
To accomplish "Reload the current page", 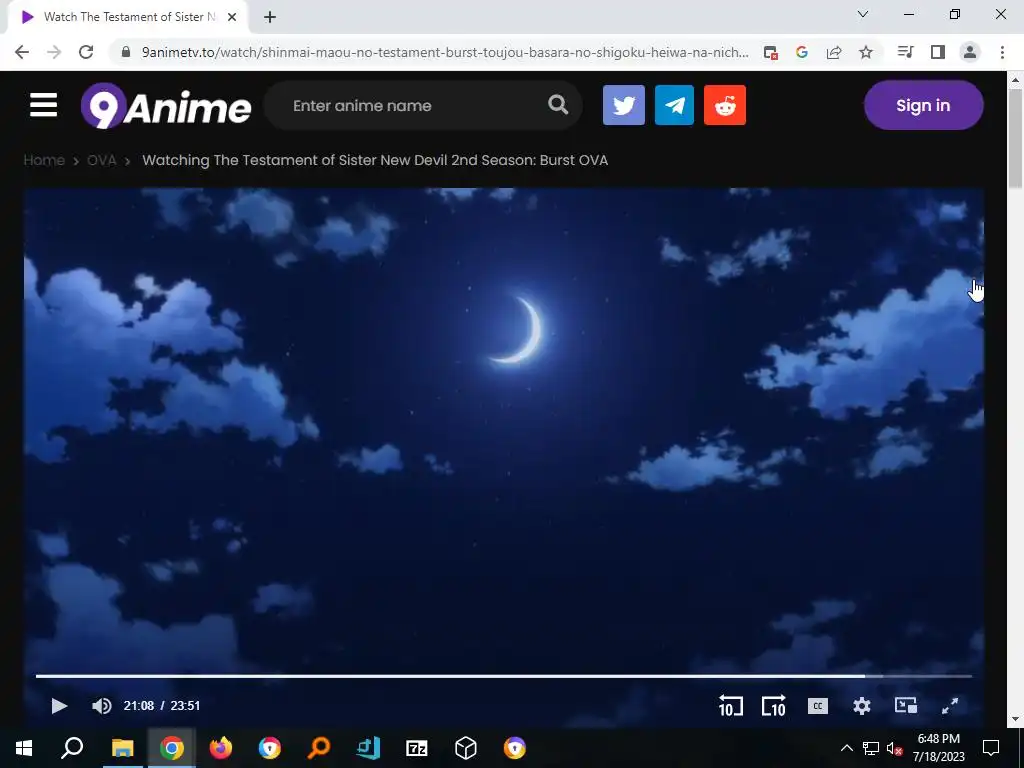I will coord(86,52).
